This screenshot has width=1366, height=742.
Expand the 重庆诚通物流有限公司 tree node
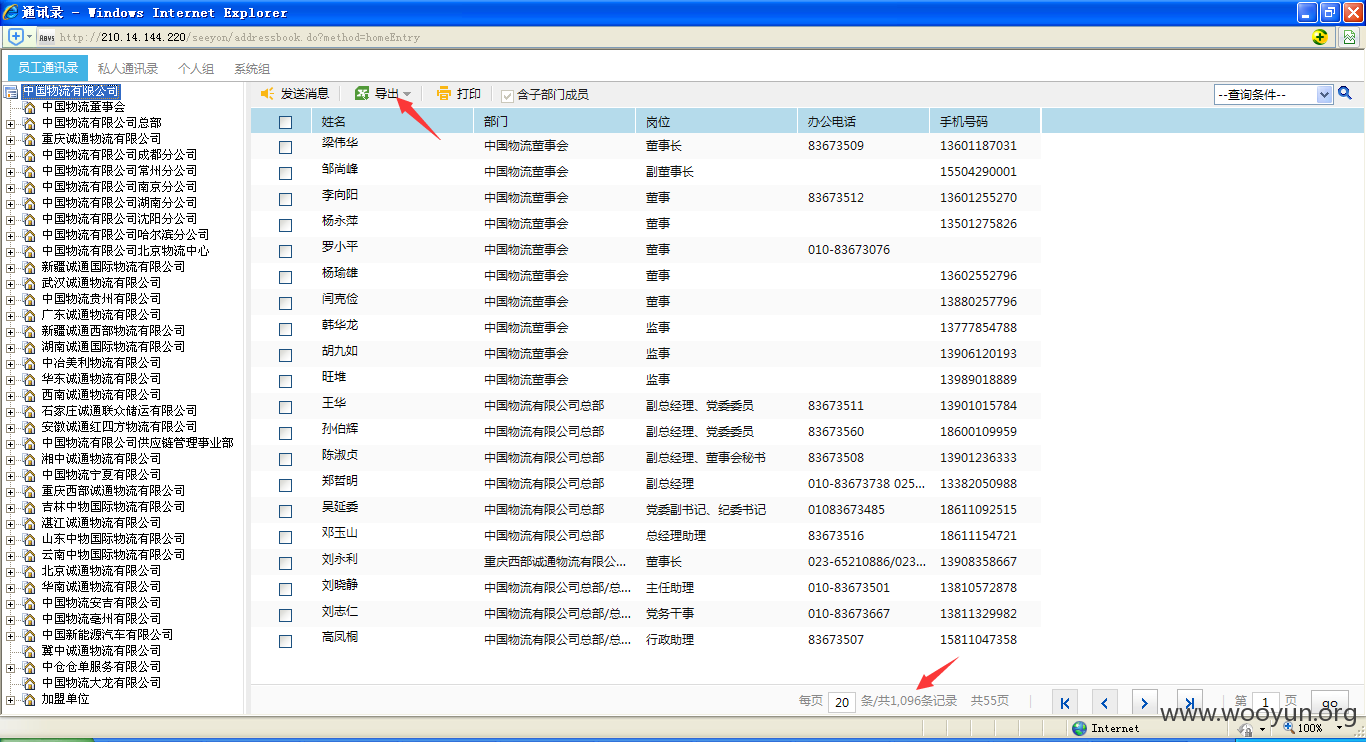point(11,139)
